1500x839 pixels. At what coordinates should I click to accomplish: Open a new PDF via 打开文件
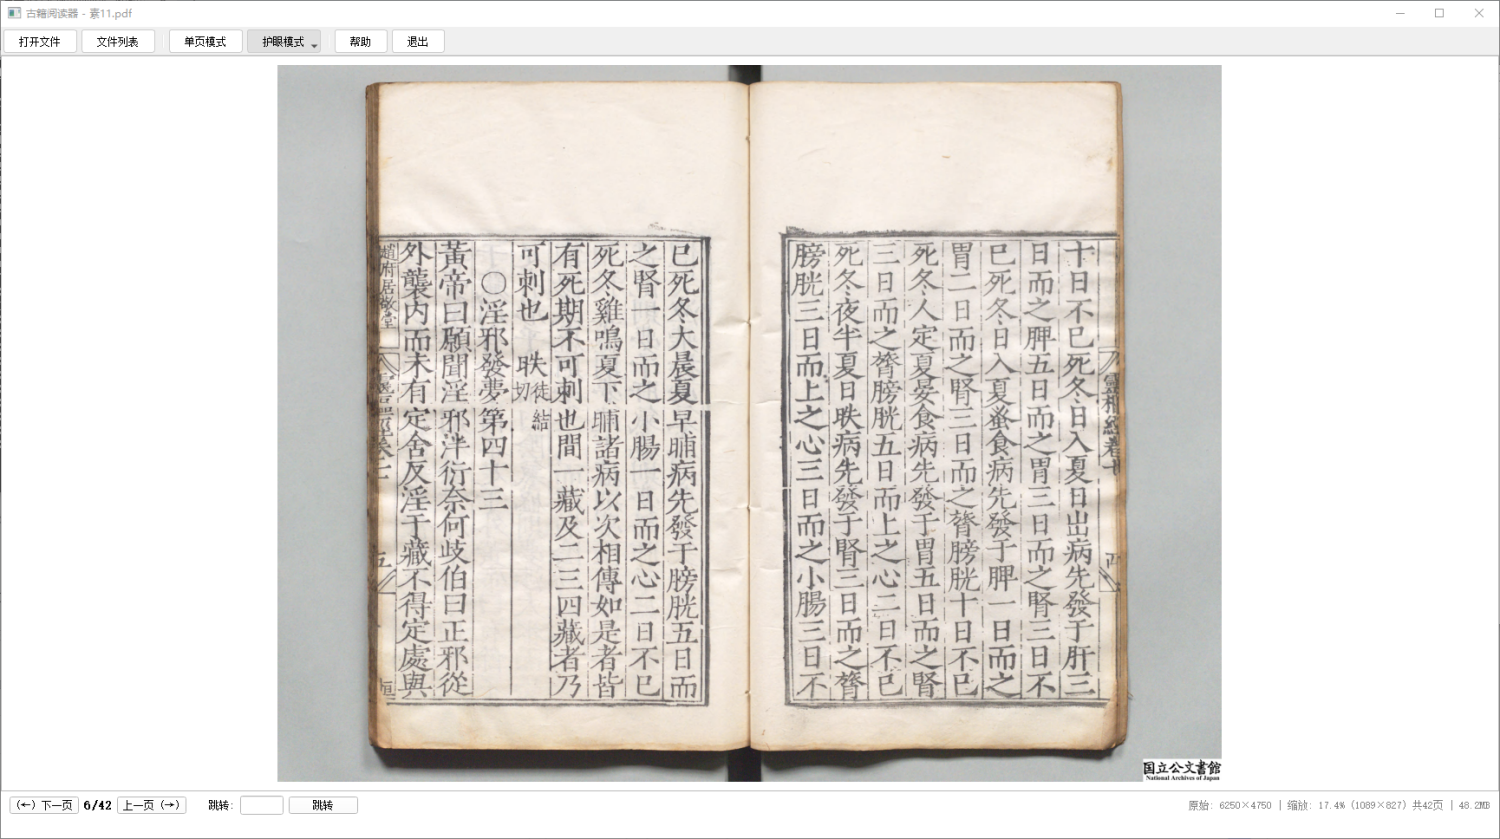coord(40,41)
